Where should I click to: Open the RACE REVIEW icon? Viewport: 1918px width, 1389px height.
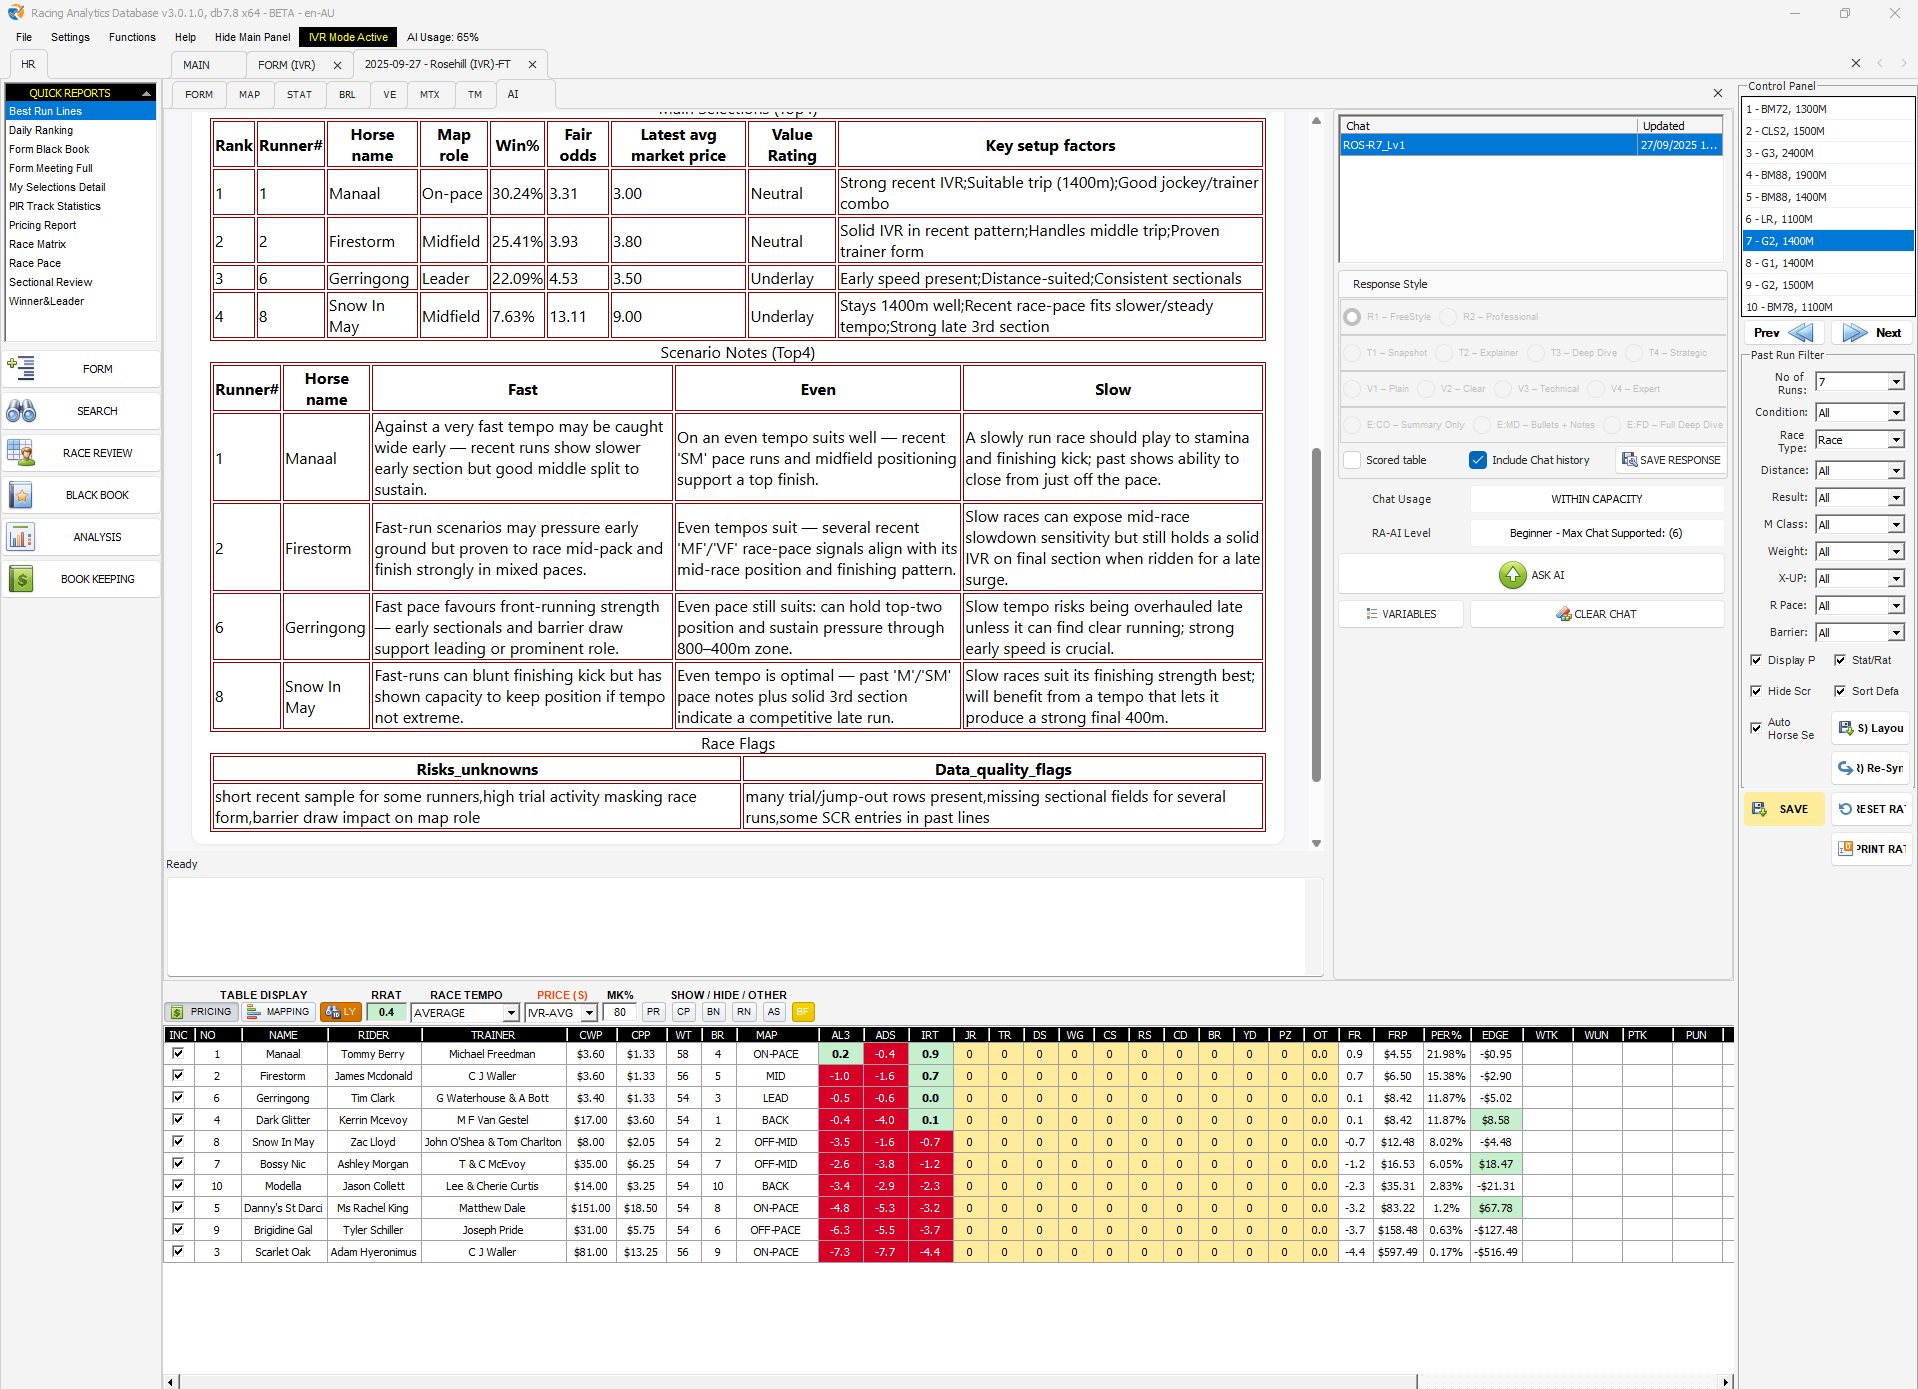pos(21,453)
